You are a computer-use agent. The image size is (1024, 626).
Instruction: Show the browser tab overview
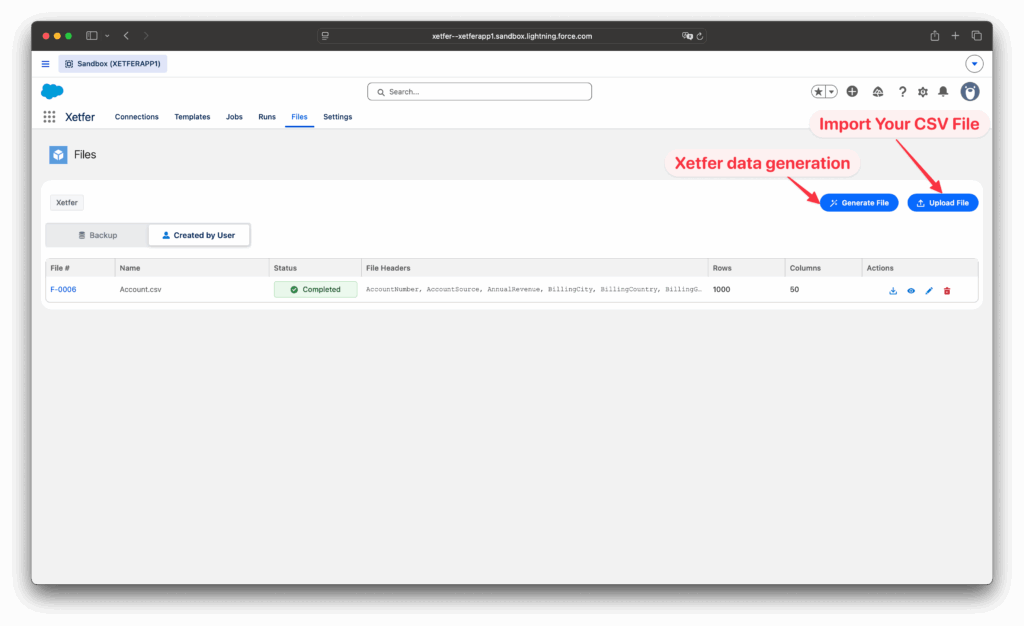(x=976, y=36)
